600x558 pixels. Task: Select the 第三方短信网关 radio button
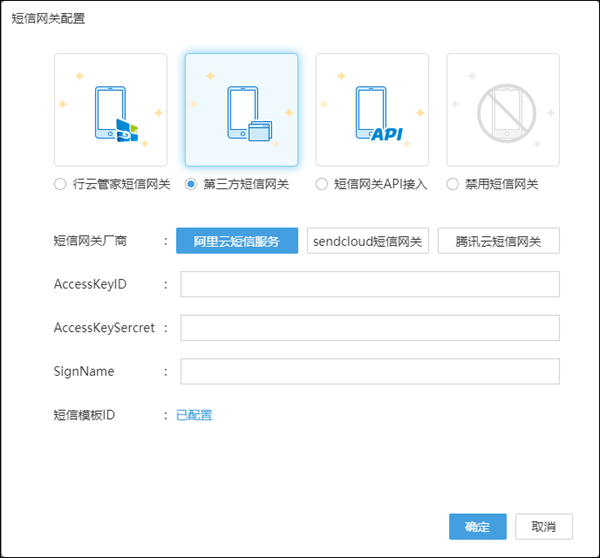(192, 184)
